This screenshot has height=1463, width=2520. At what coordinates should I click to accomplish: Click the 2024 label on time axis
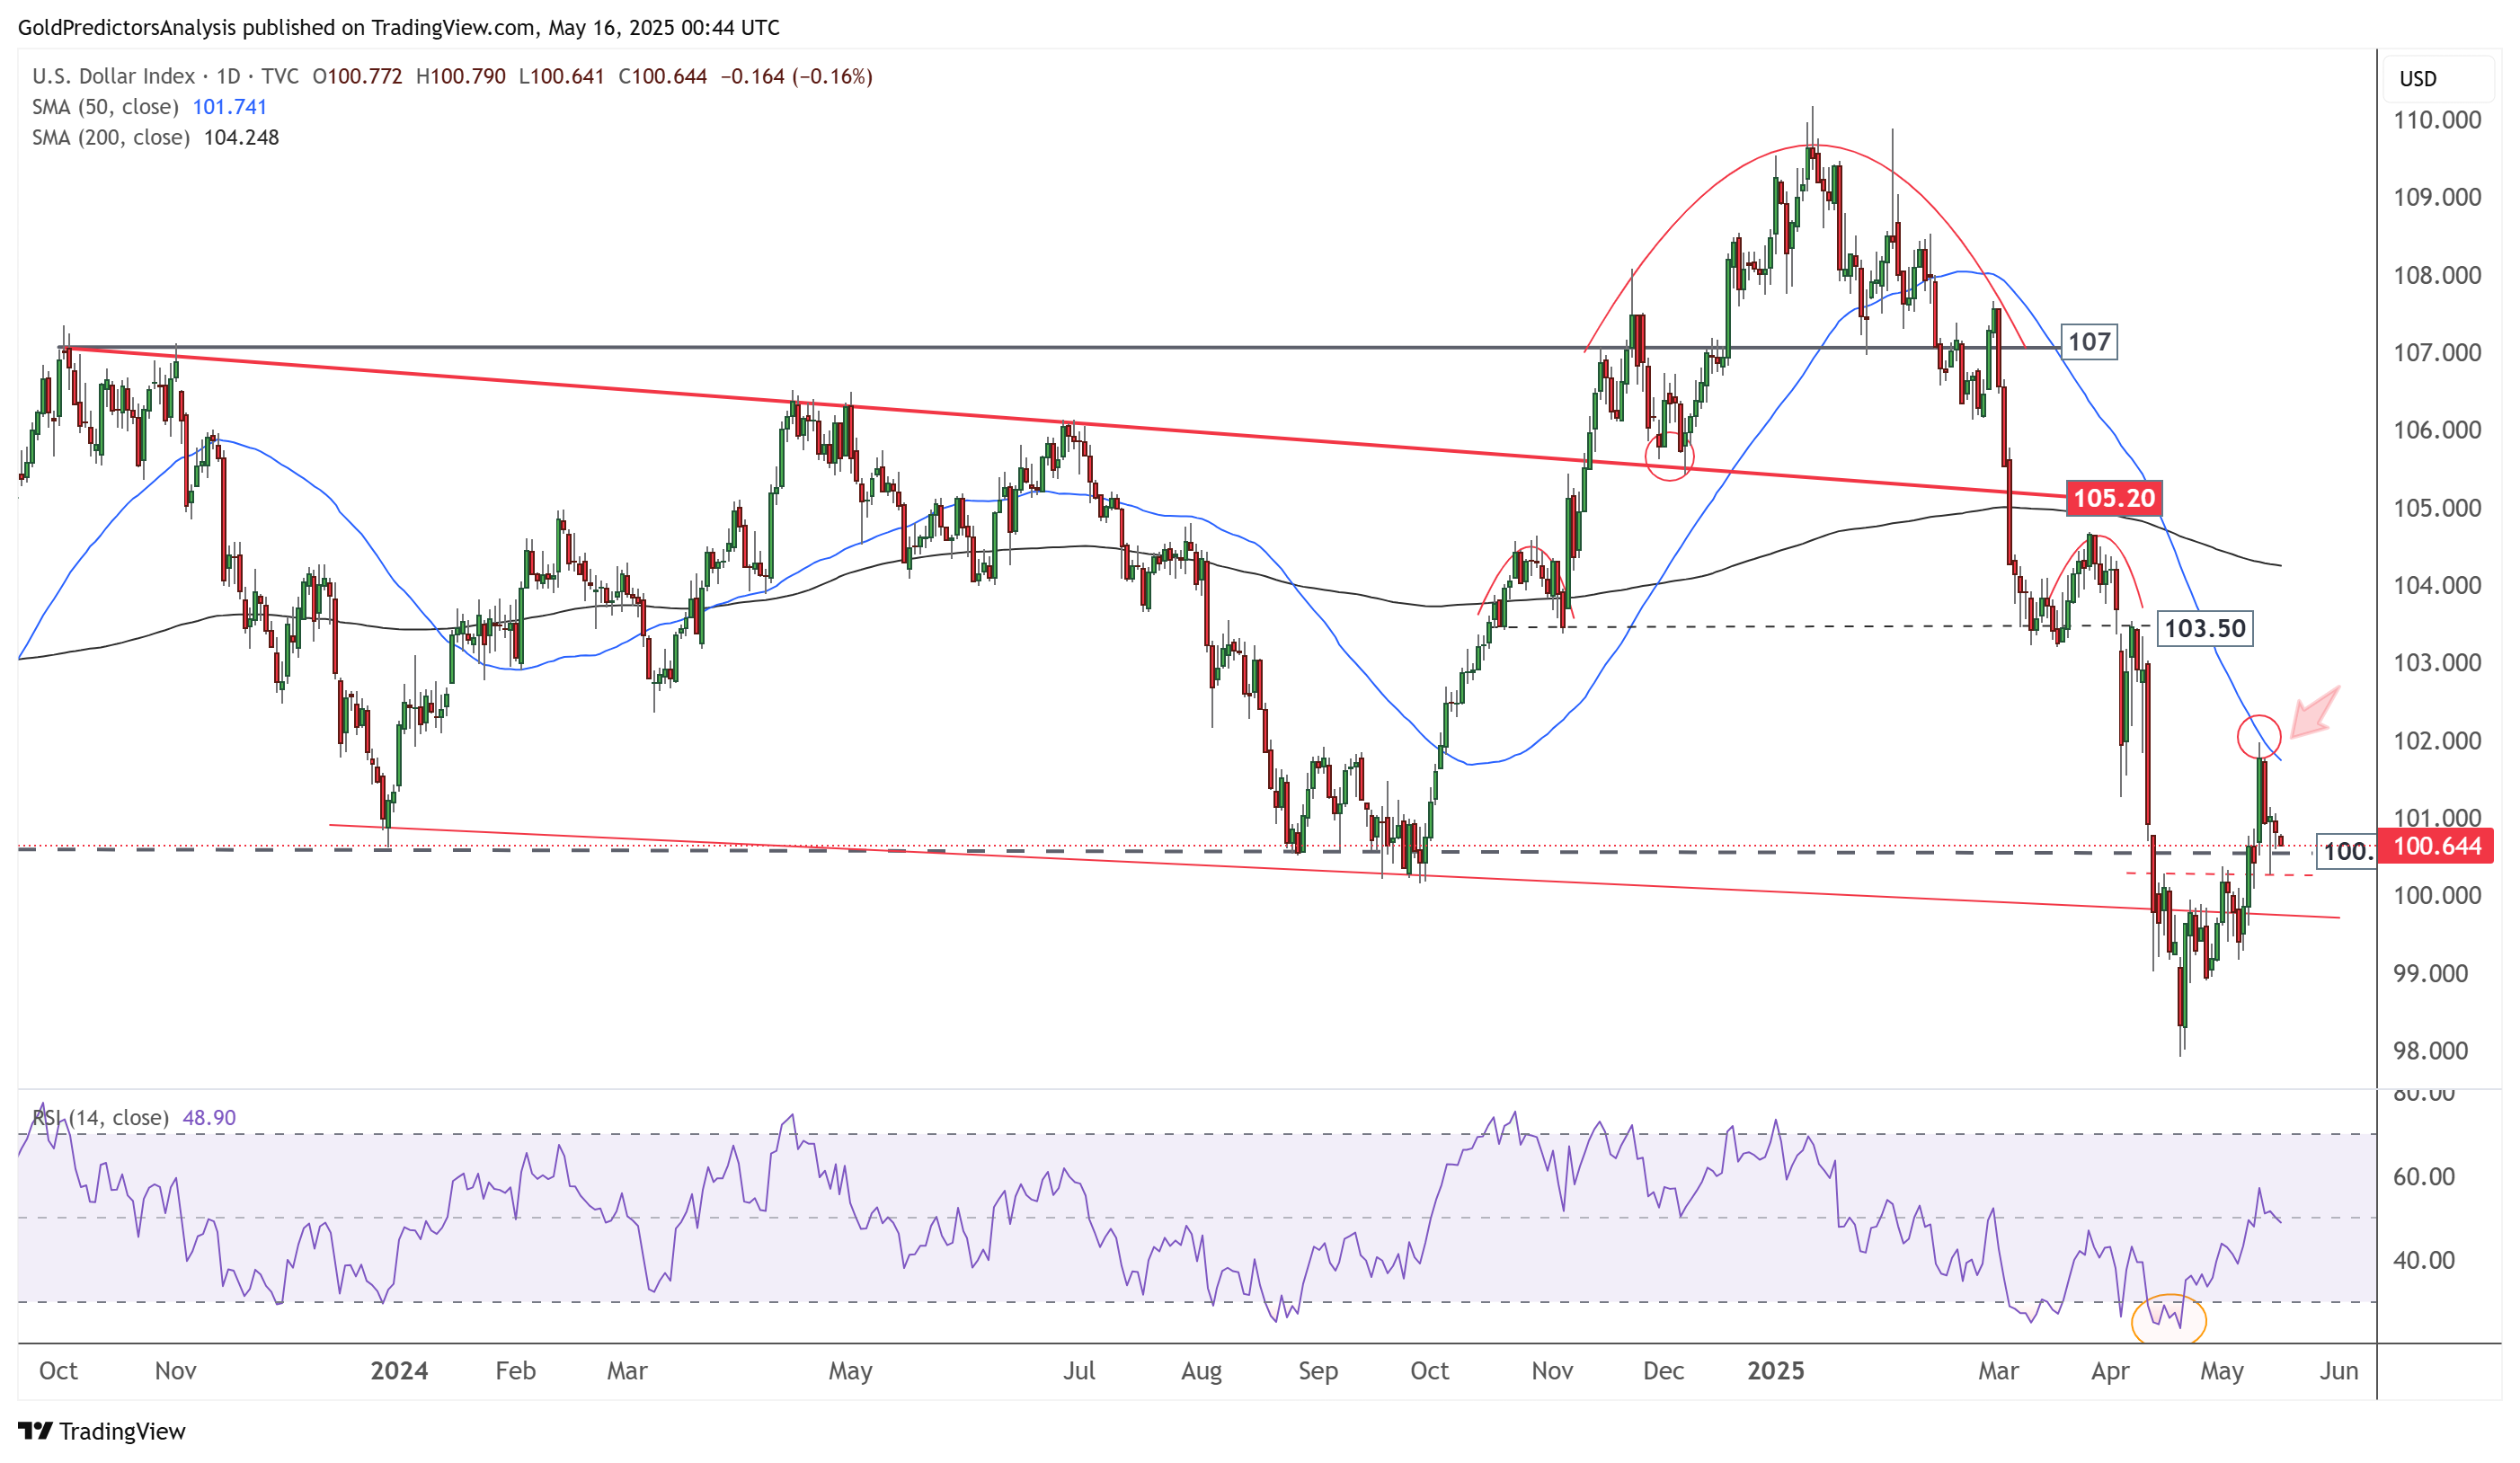coord(399,1370)
